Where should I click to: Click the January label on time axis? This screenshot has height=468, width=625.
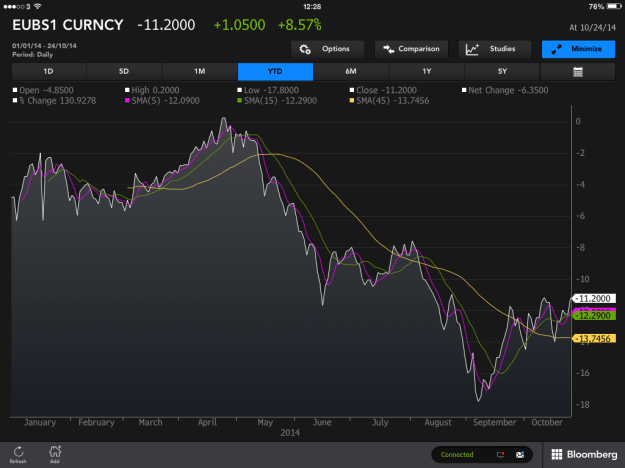point(40,423)
